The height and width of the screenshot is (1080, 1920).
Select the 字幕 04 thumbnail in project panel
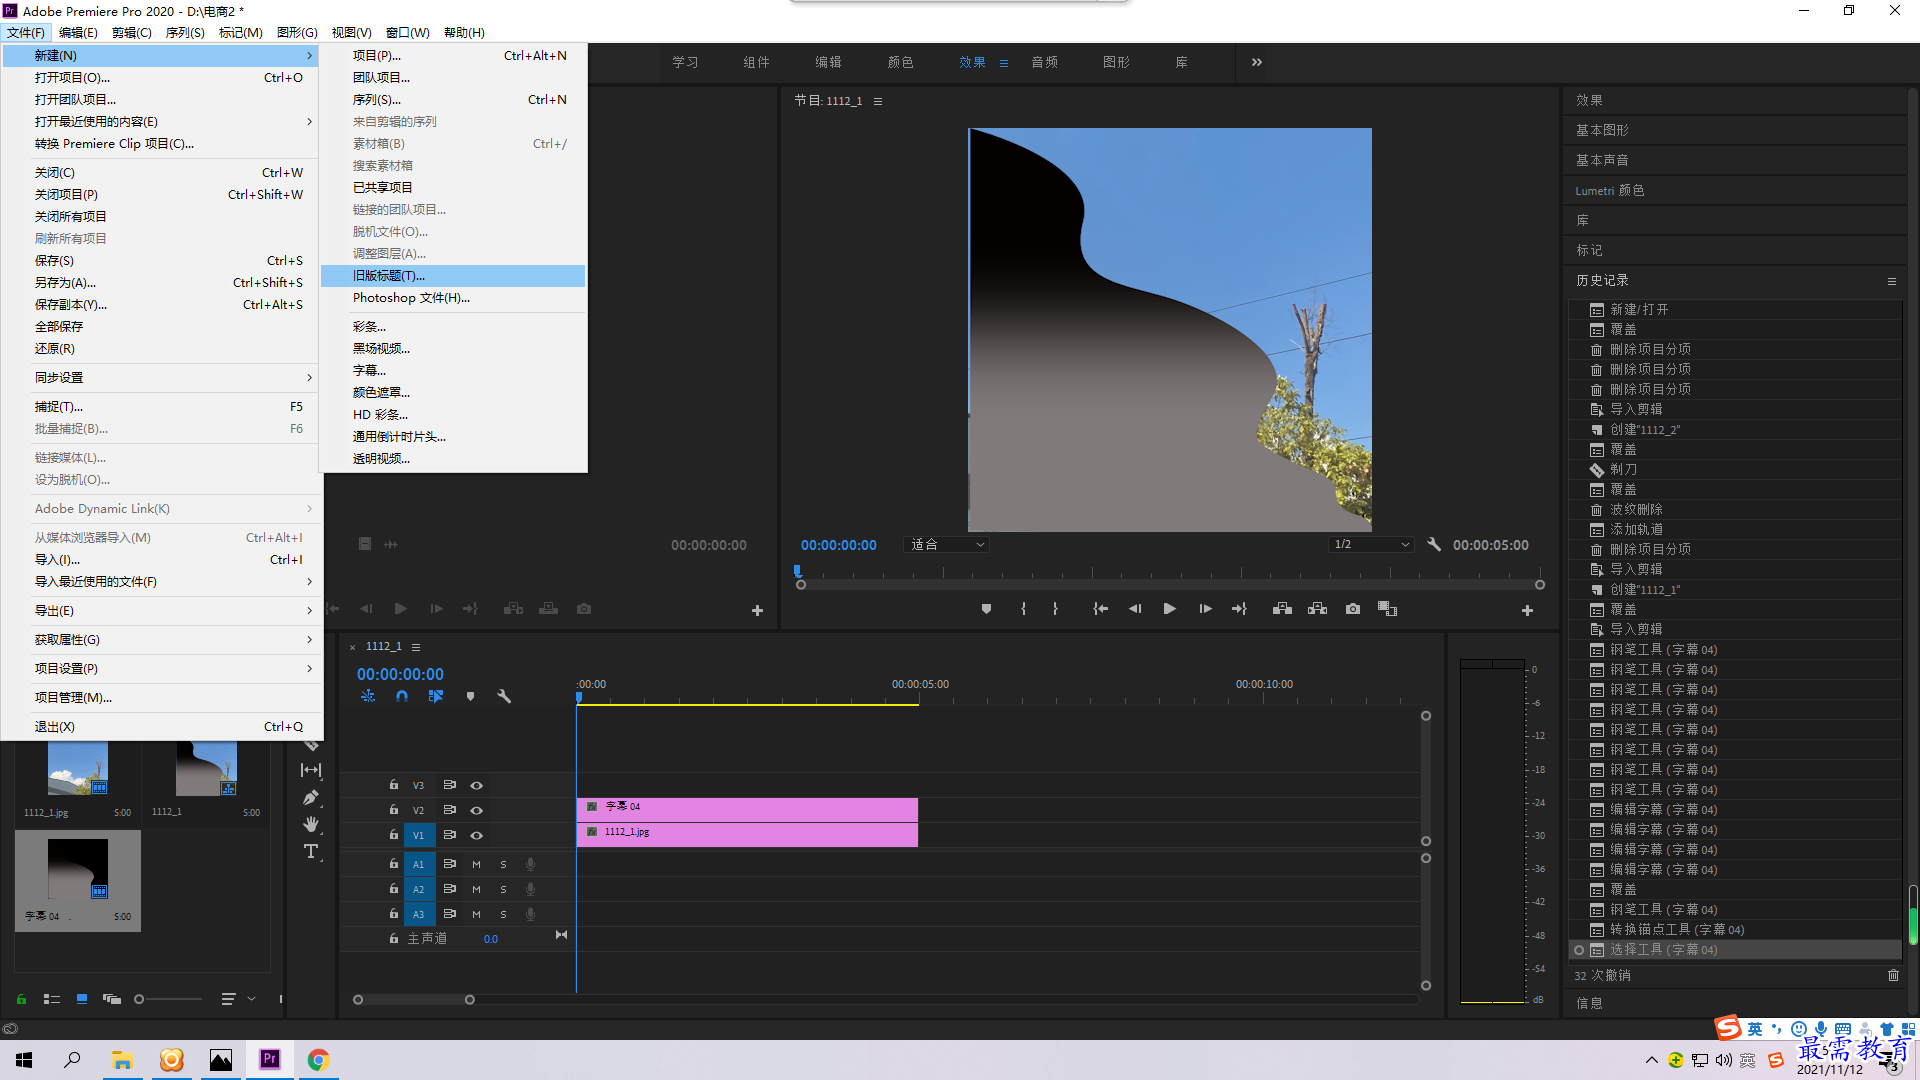point(78,870)
